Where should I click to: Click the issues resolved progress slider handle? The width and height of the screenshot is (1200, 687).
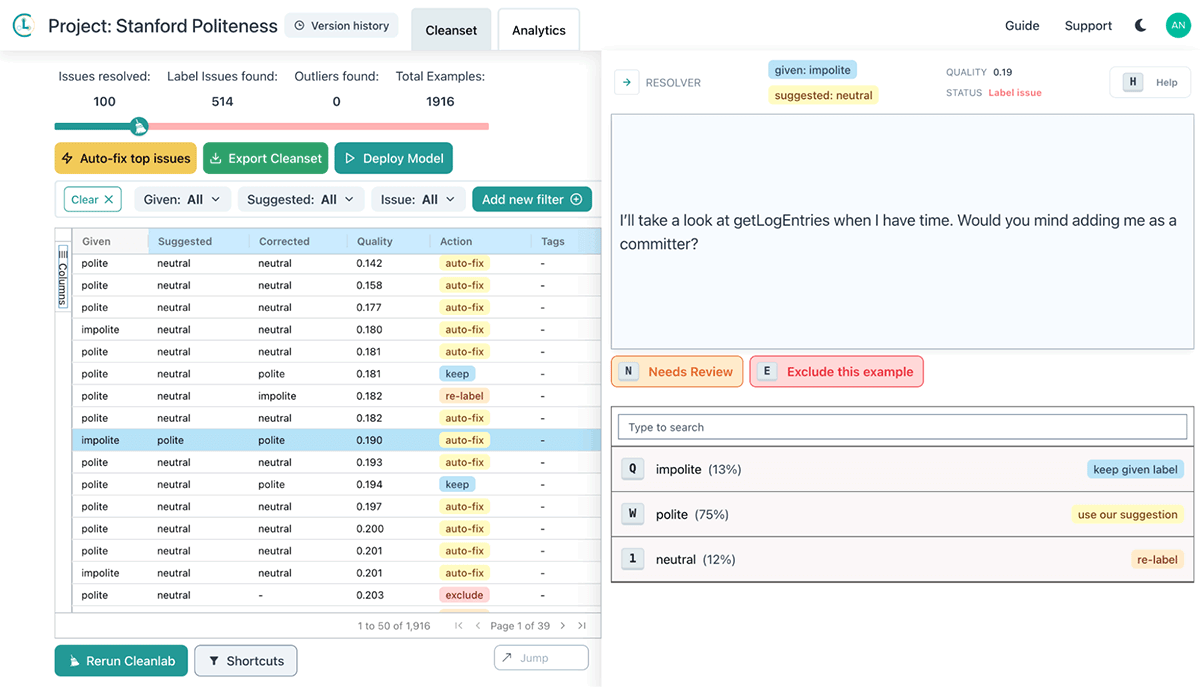[x=140, y=126]
